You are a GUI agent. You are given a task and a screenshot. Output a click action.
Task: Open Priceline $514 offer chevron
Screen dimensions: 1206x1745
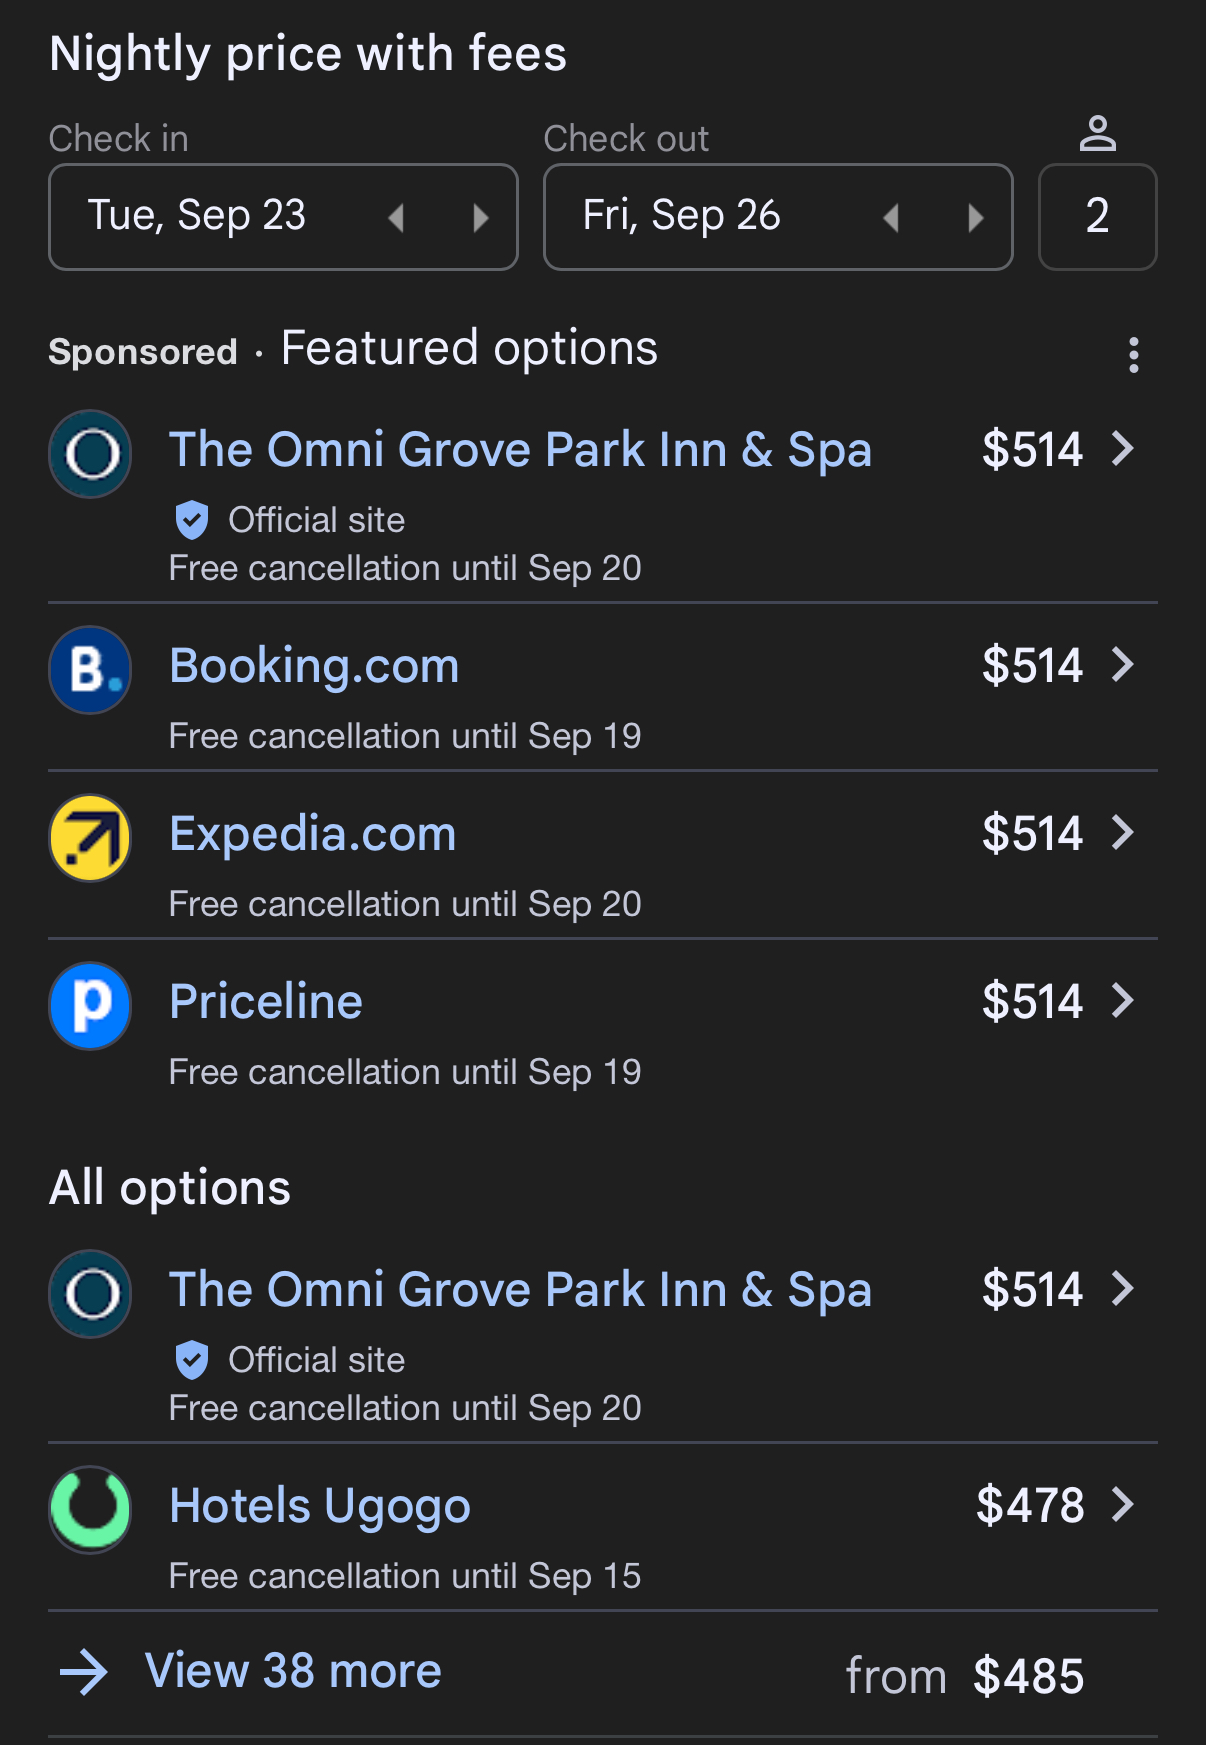[x=1123, y=1001]
